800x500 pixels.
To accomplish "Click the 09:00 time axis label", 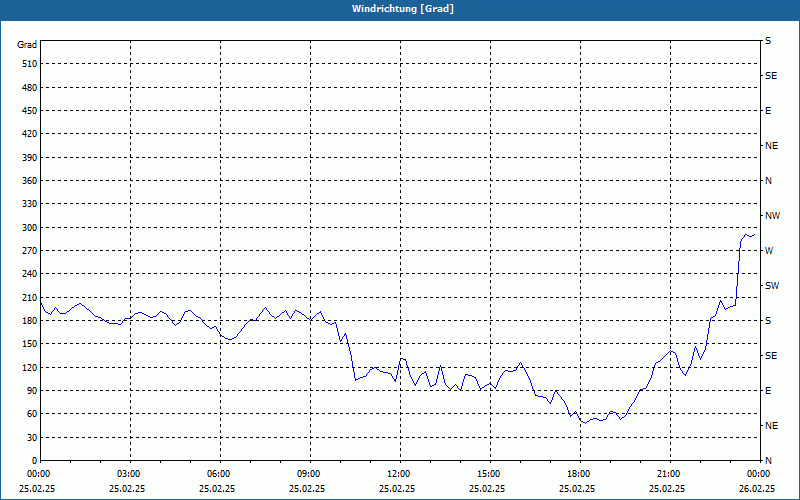I will click(310, 474).
